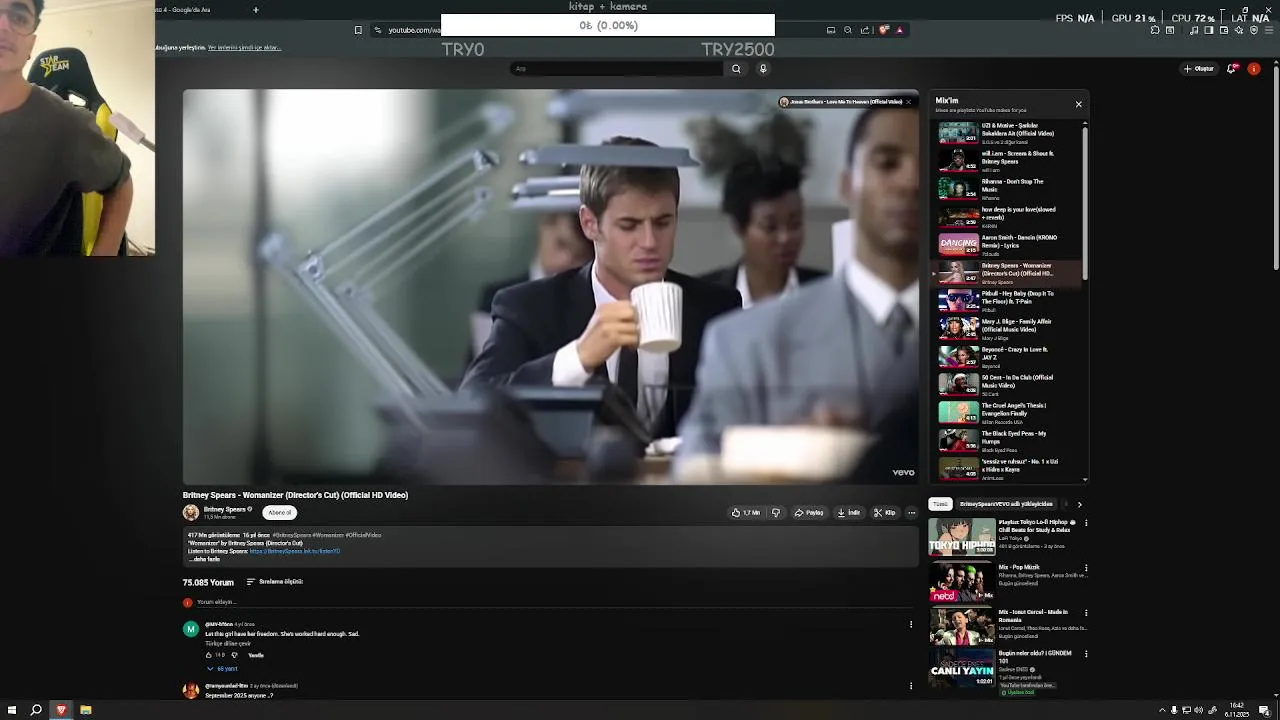Open Windows taskbar search
This screenshot has width=1280, height=720.
(36, 710)
